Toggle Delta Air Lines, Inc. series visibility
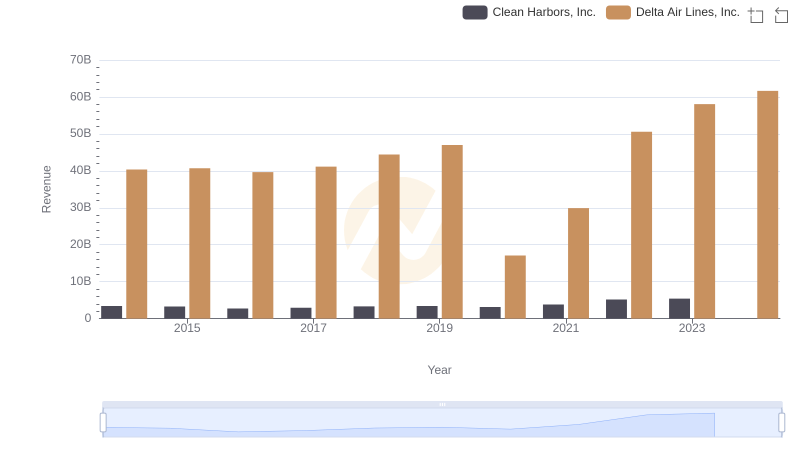The image size is (800, 461). pyautogui.click(x=687, y=12)
